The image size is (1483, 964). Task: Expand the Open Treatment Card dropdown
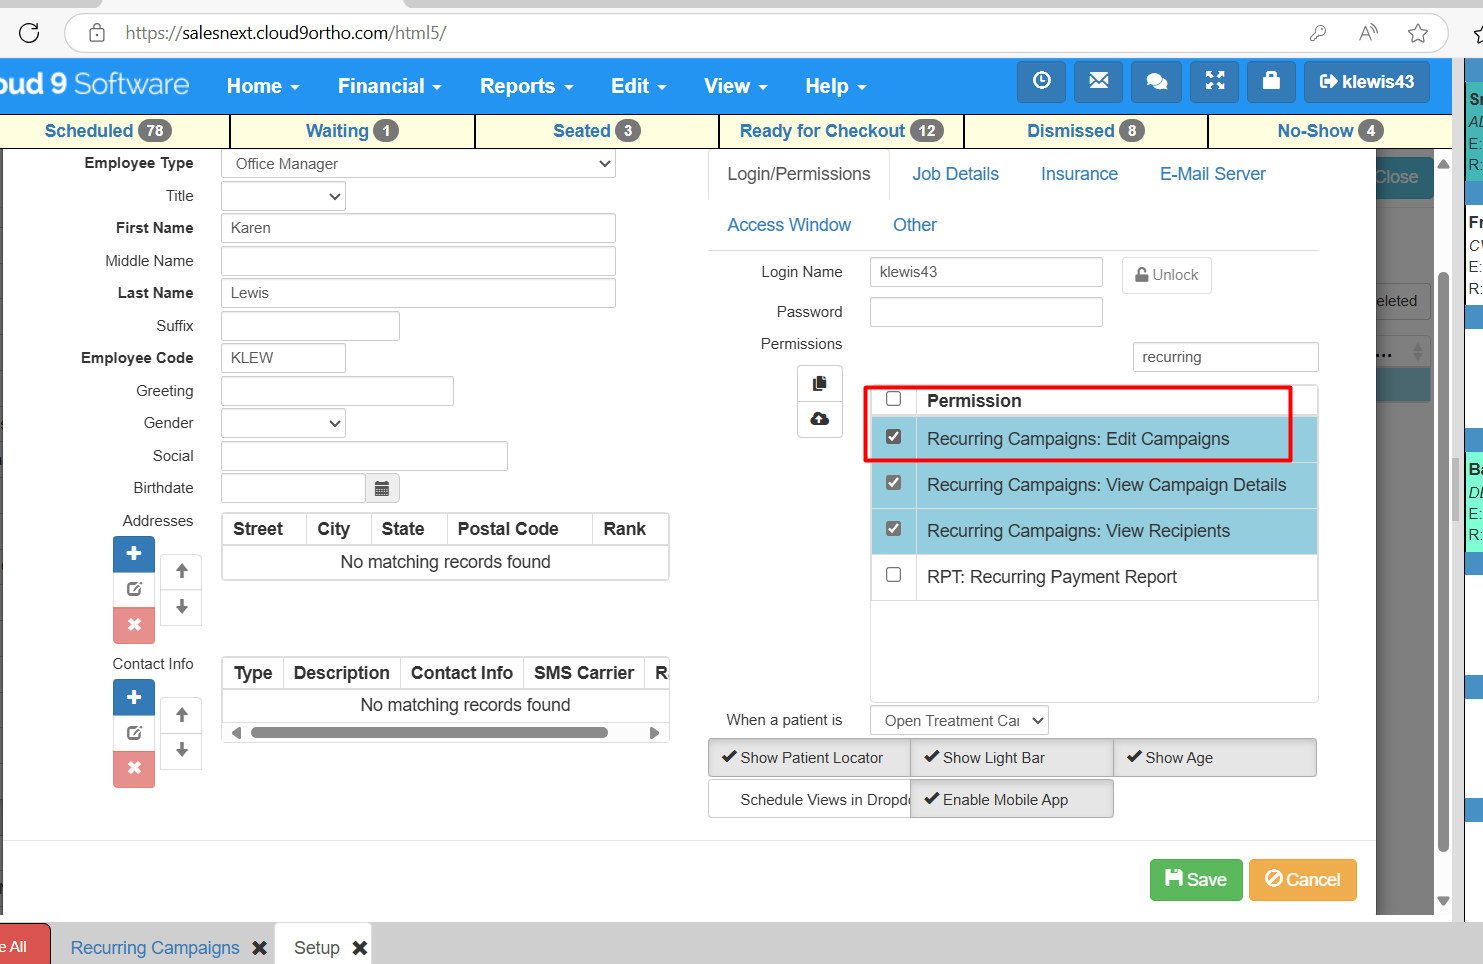[959, 721]
